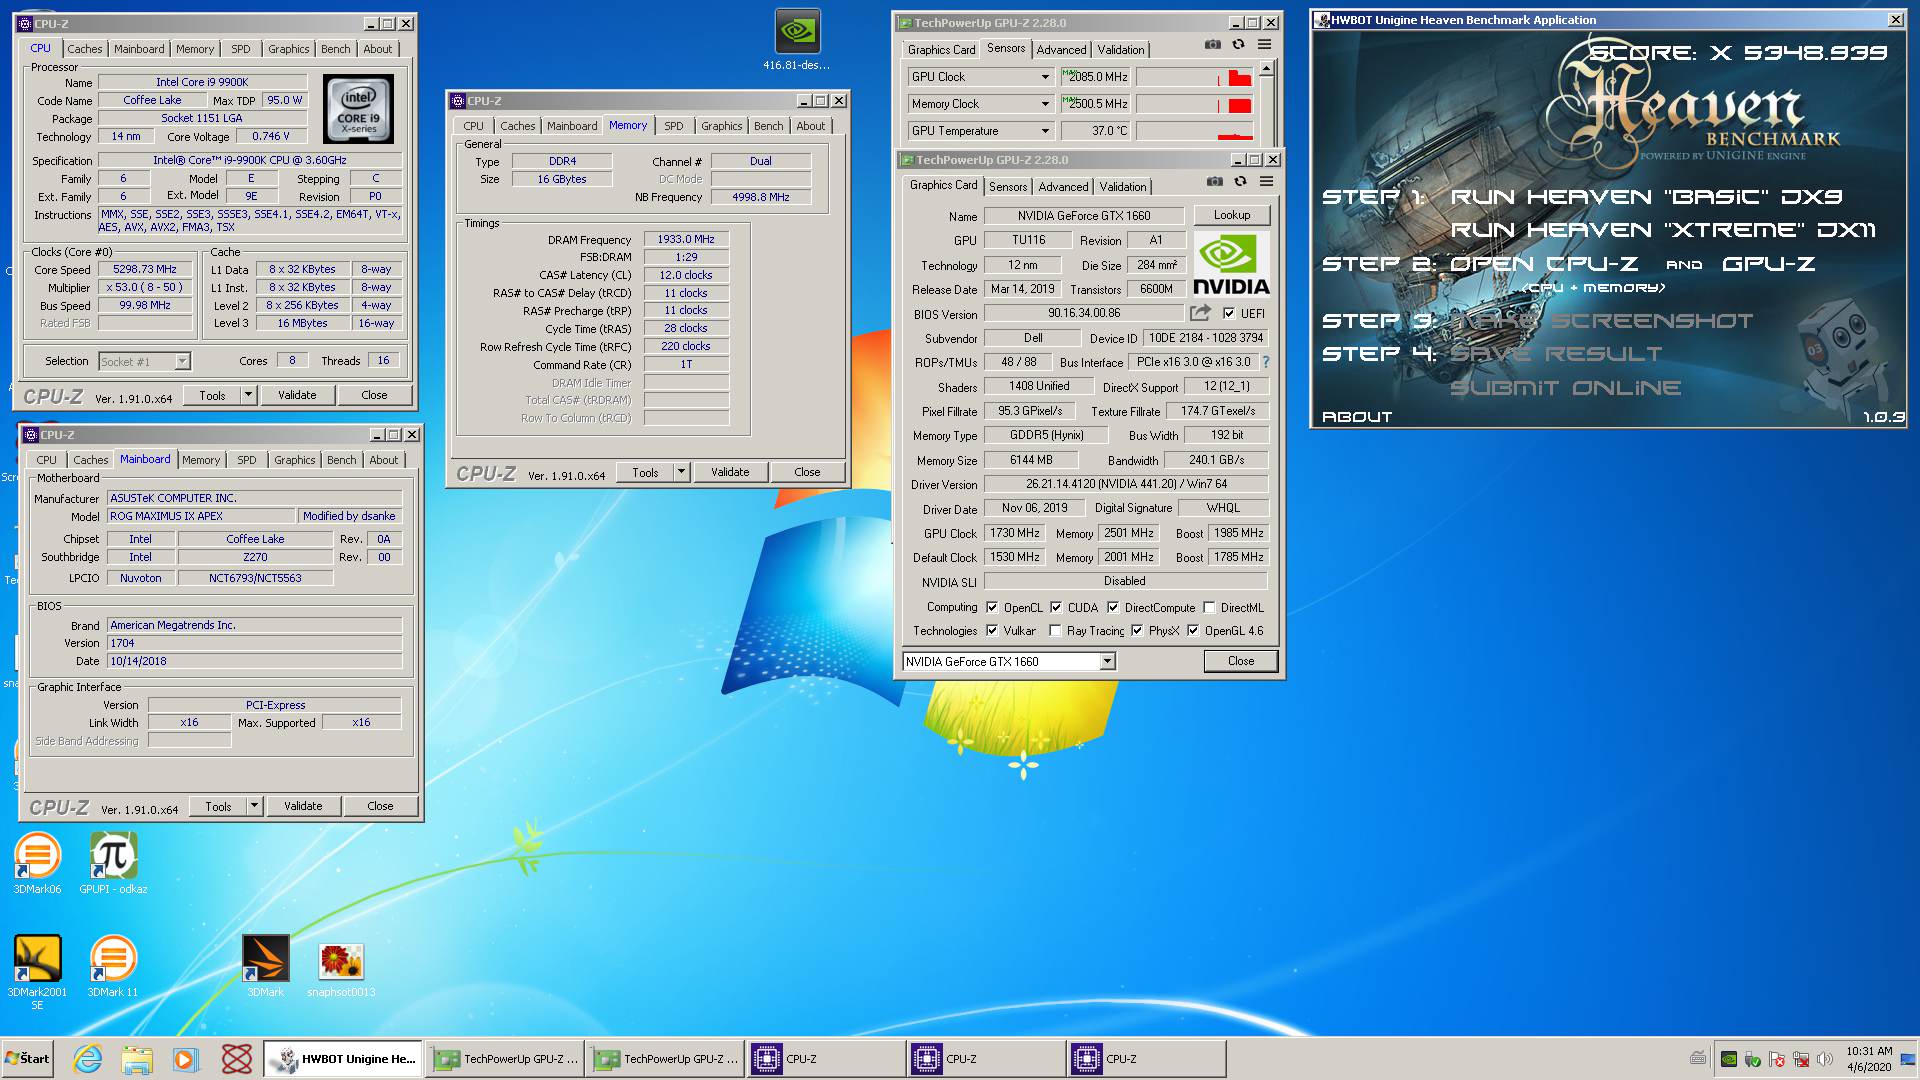Screen dimensions: 1920x1080
Task: Click the red knot icon pinned on taskbar
Action: click(236, 1059)
